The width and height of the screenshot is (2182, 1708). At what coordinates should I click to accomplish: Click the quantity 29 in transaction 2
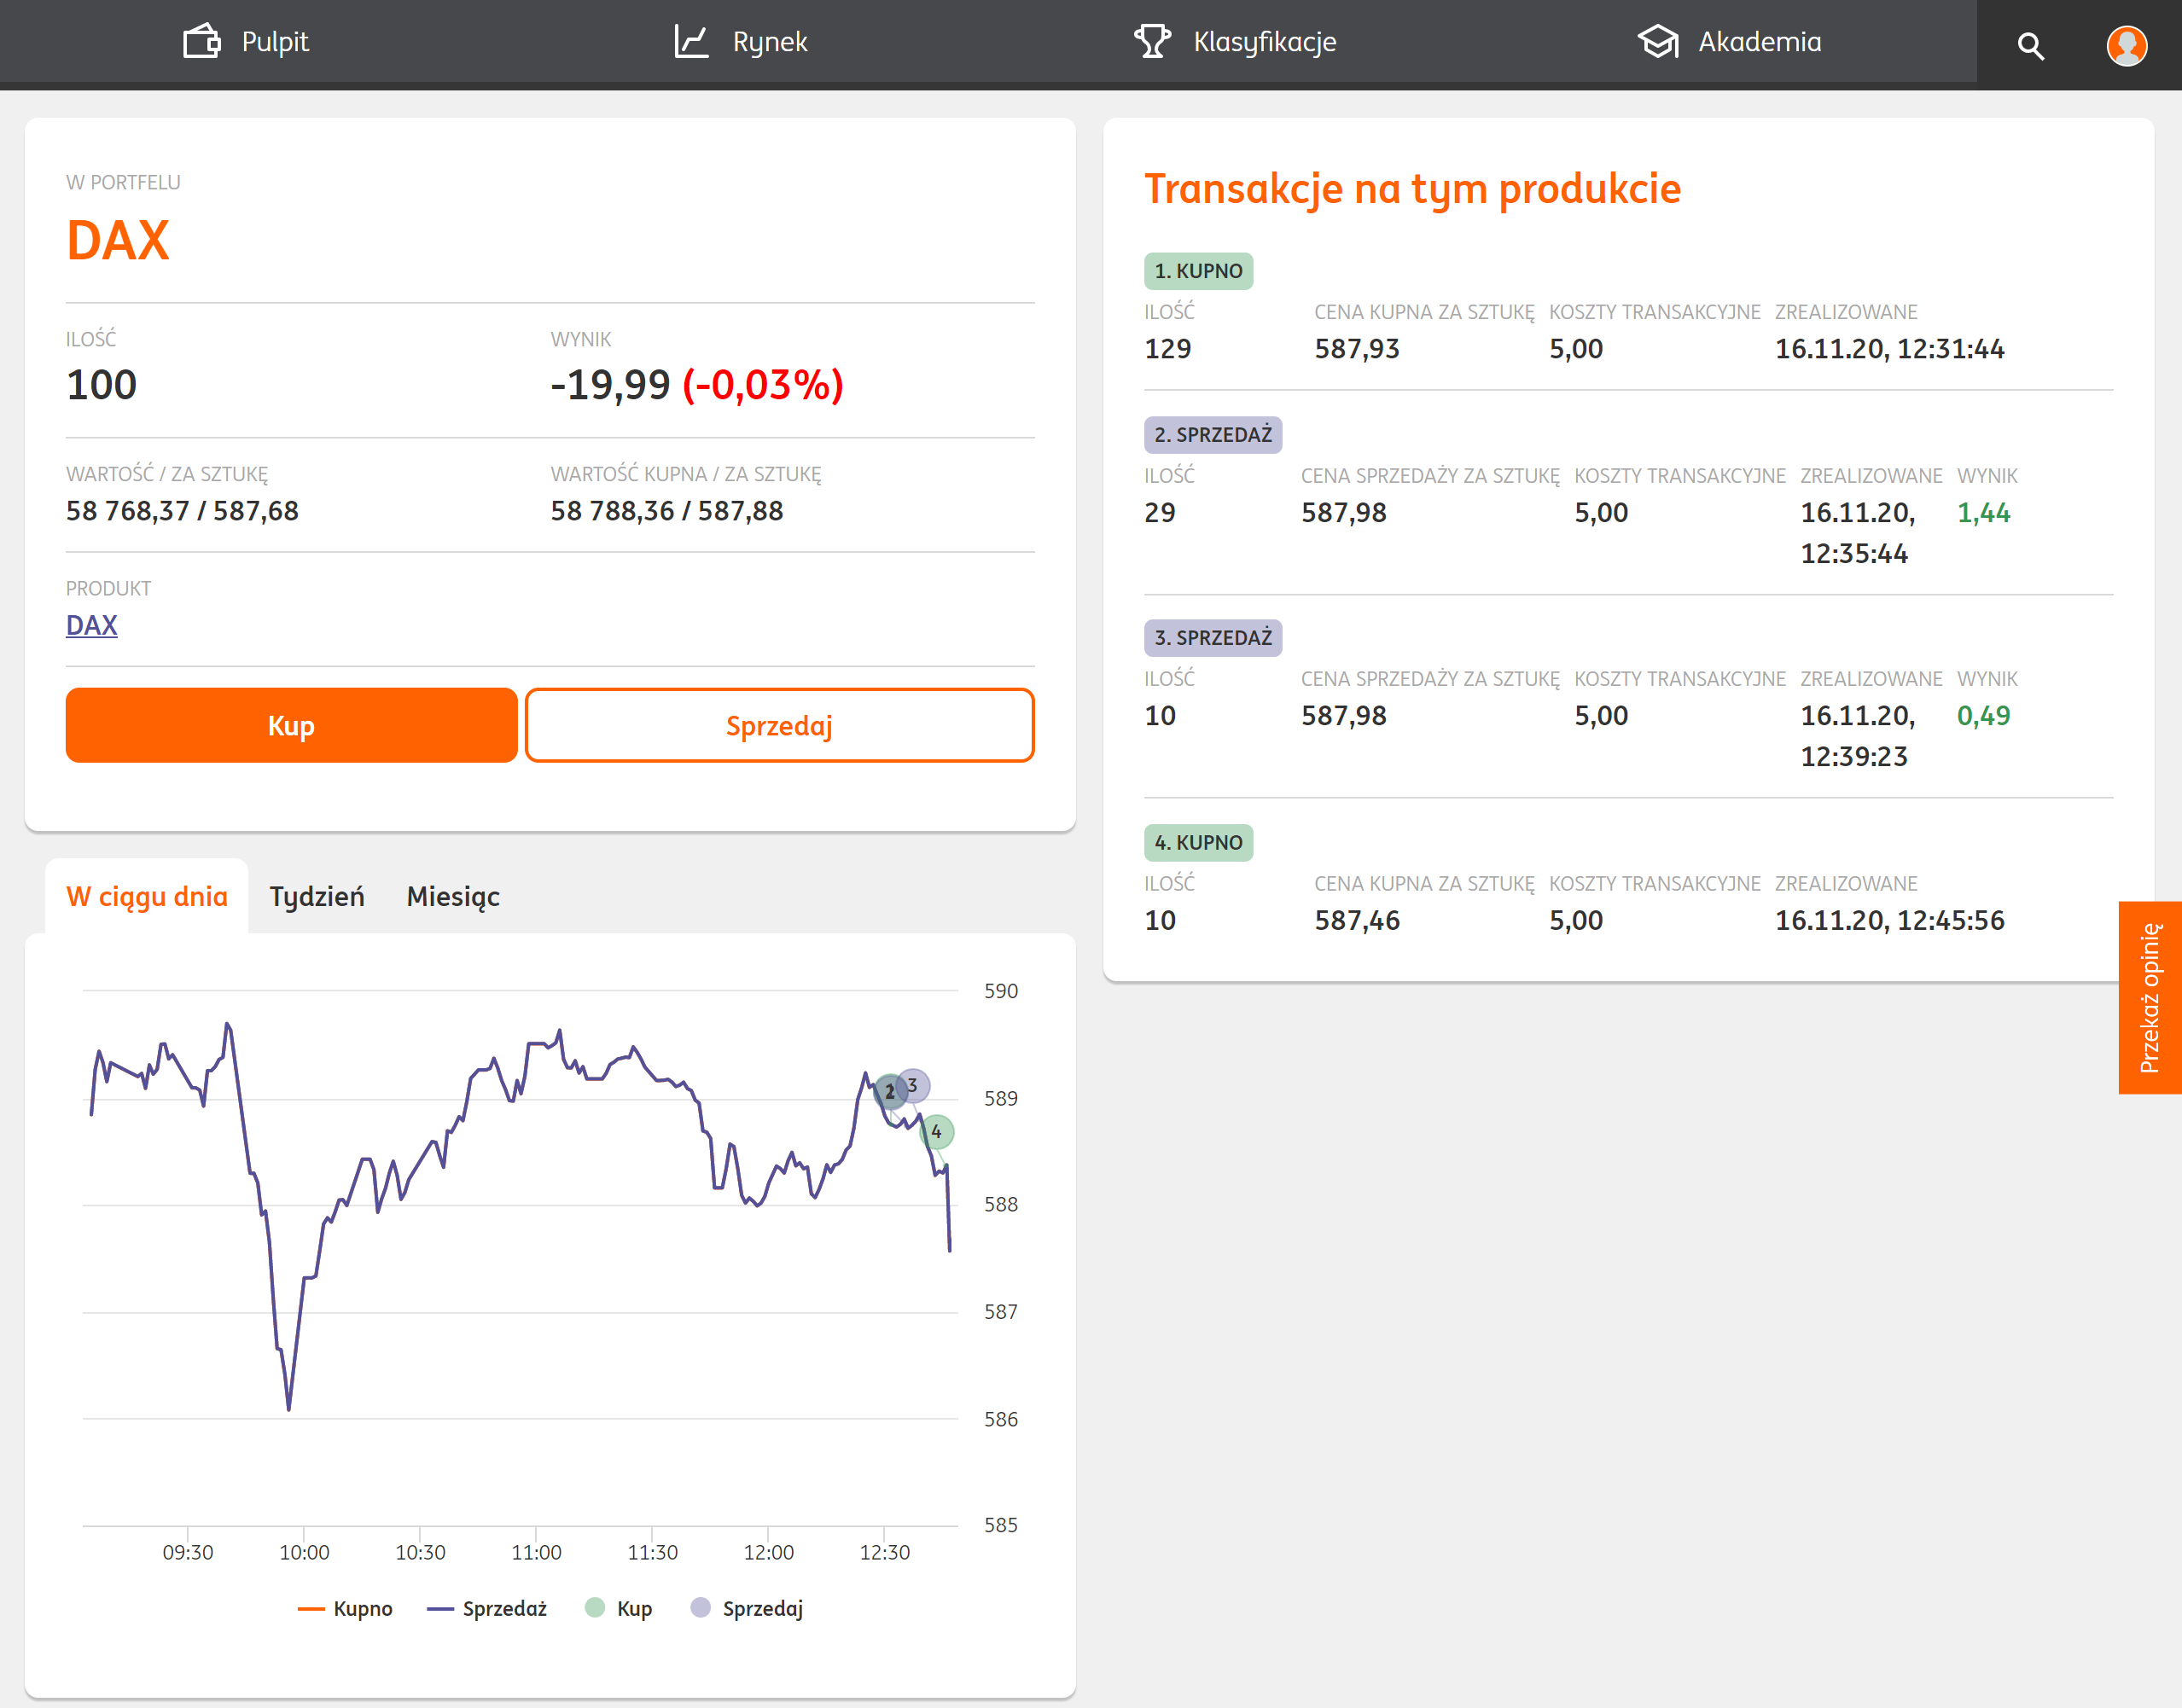click(1160, 513)
